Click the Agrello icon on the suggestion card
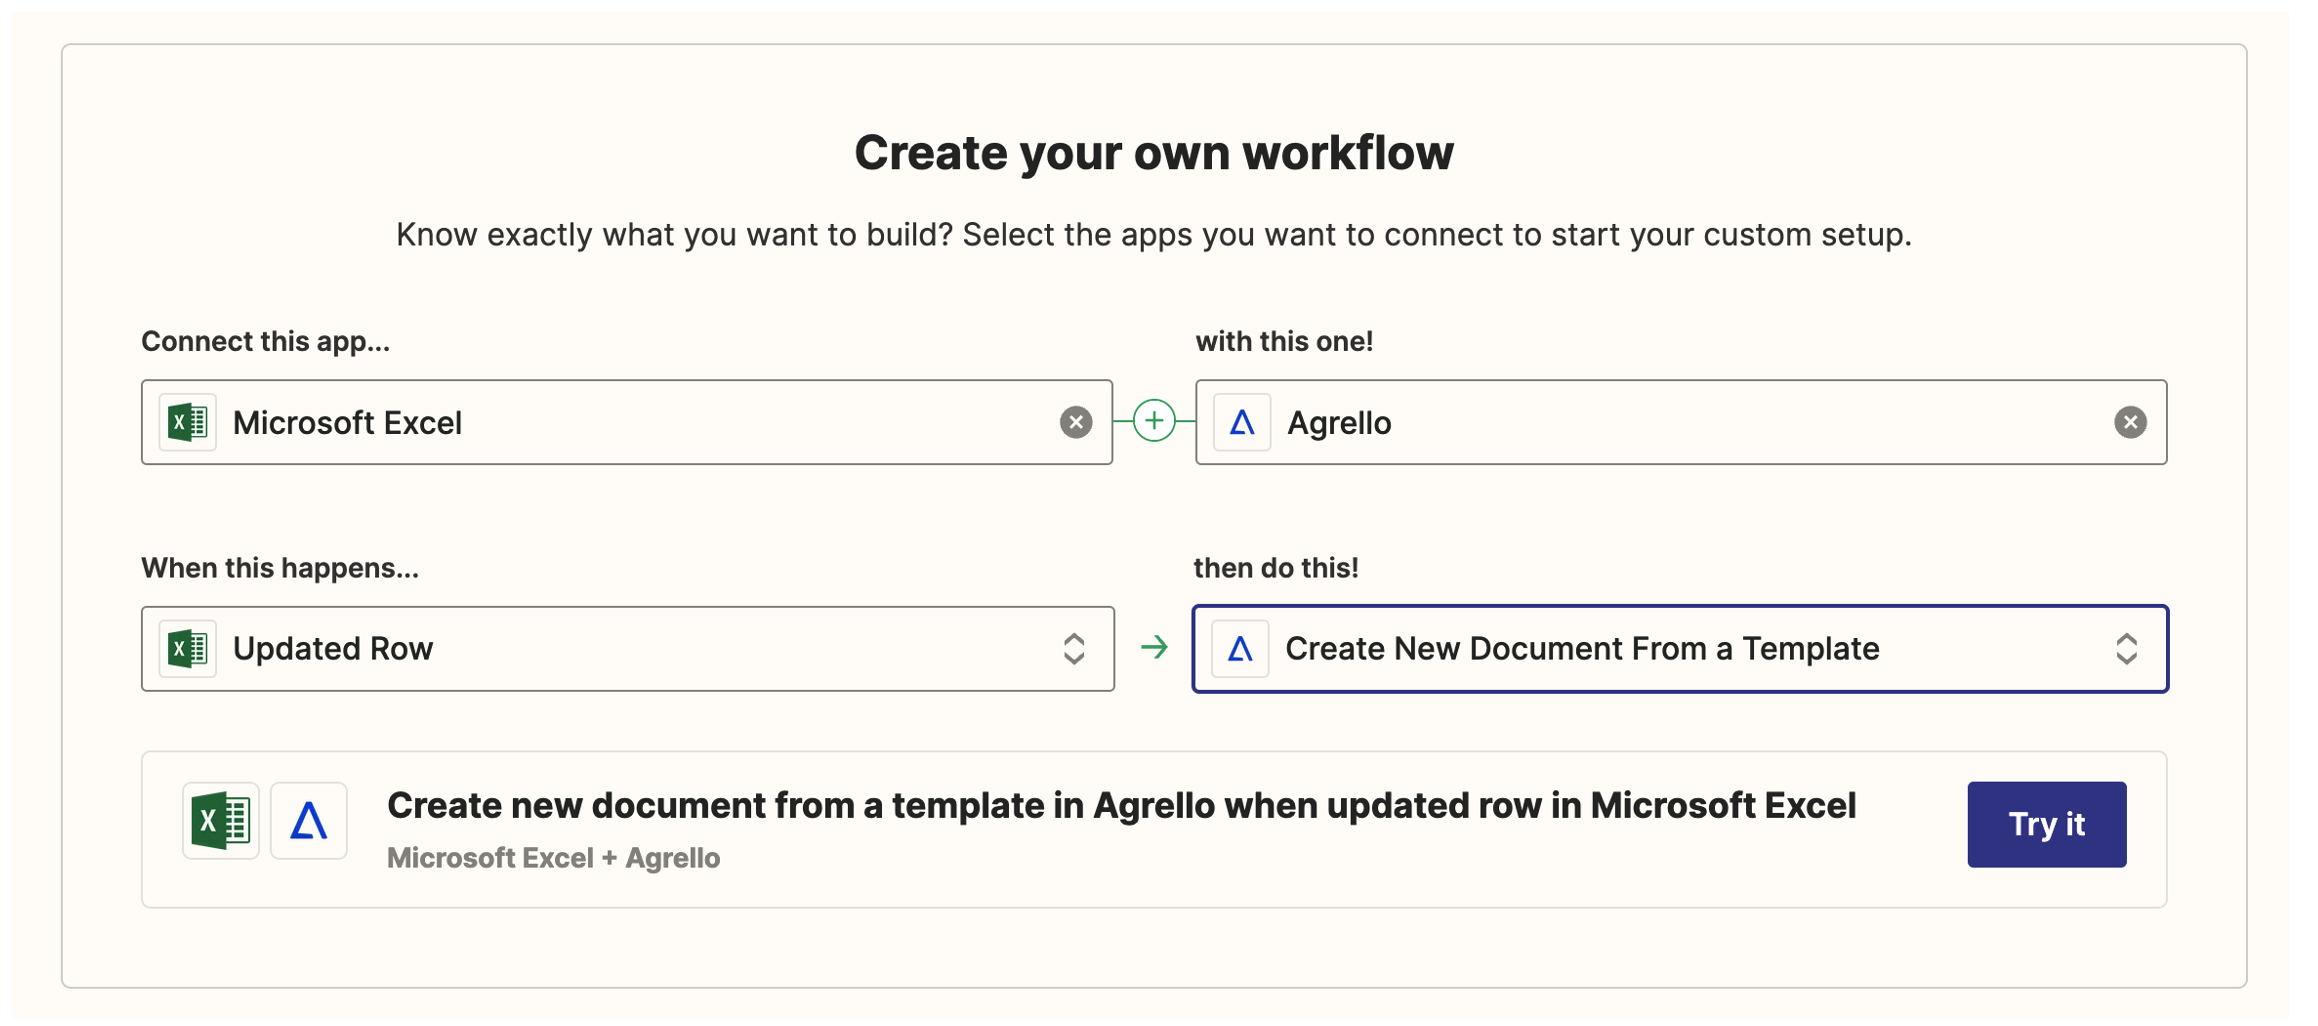This screenshot has width=2318, height=1026. tap(308, 820)
